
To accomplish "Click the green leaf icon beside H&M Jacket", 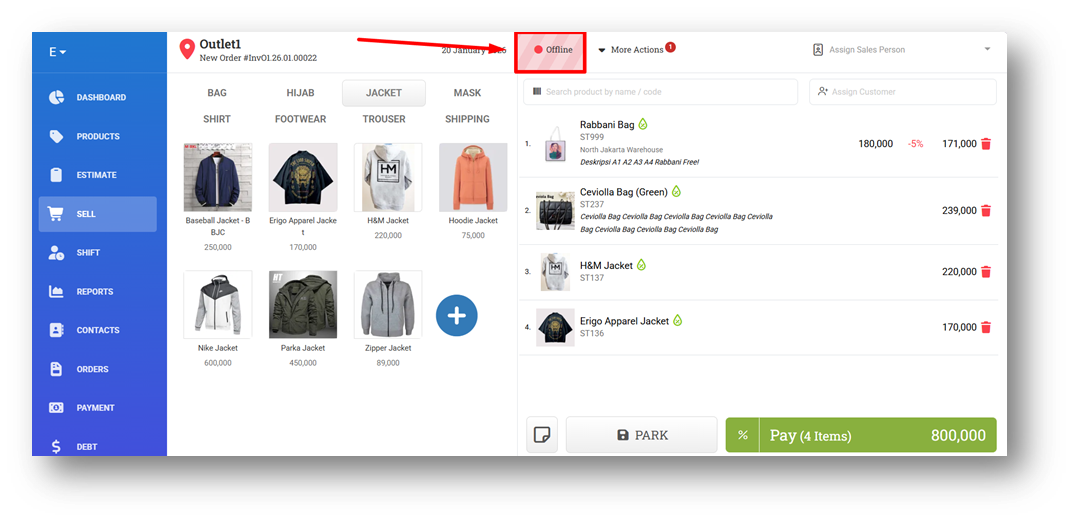I will [641, 265].
